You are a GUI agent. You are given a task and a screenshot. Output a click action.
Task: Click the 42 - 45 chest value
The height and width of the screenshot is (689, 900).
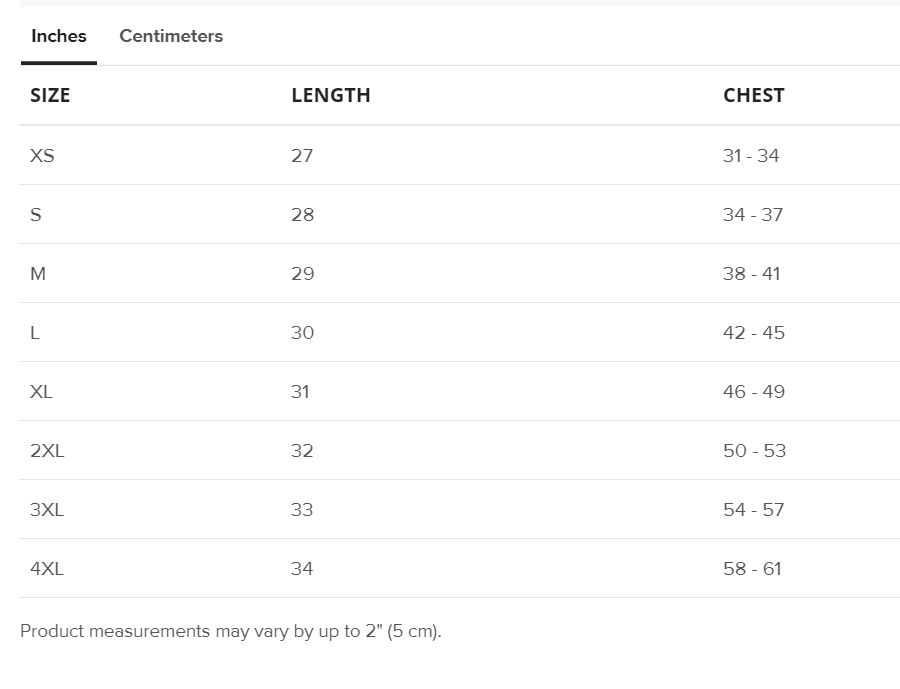pyautogui.click(x=754, y=333)
